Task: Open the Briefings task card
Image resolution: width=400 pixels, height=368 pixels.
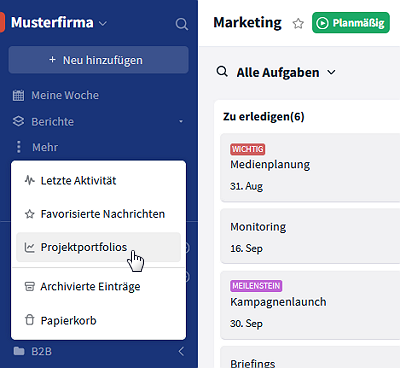Action: pos(310,357)
